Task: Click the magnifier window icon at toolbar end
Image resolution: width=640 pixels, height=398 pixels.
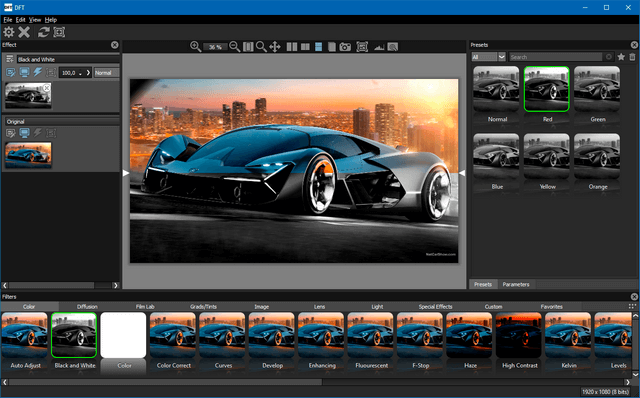Action: click(393, 47)
